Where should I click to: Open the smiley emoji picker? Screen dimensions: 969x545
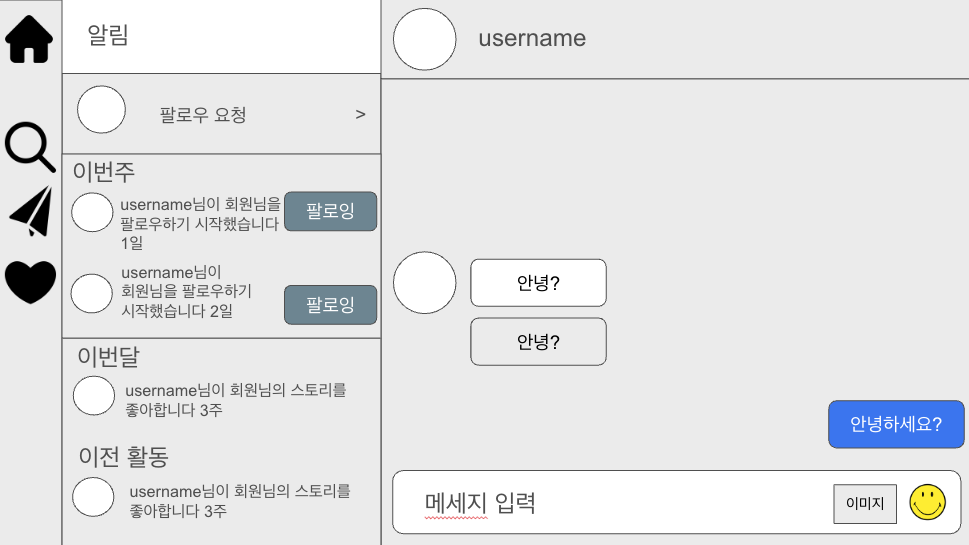tap(927, 502)
